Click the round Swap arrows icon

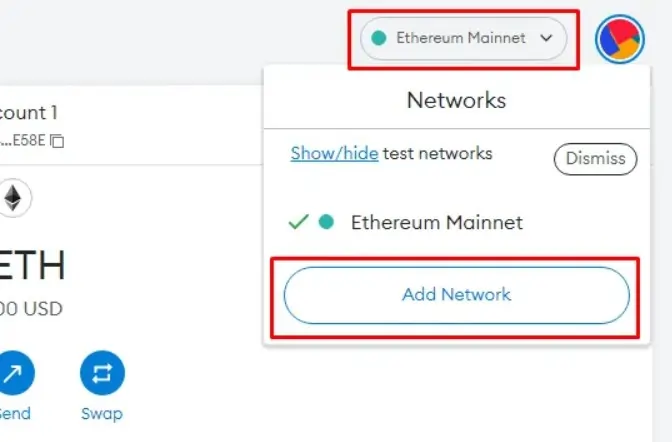click(x=102, y=373)
